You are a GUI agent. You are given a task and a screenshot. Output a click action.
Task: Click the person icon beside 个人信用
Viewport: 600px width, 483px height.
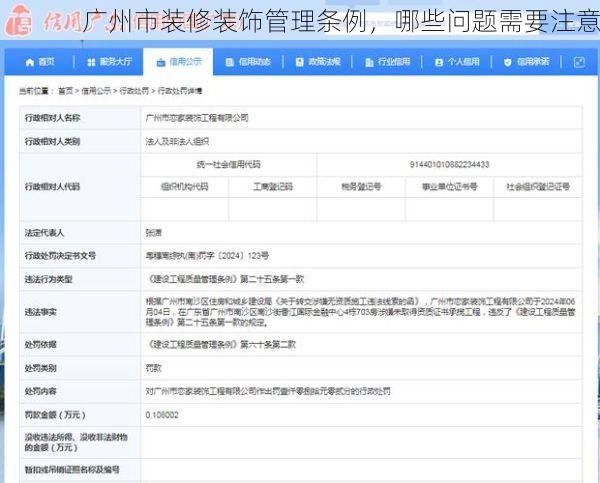click(x=439, y=62)
